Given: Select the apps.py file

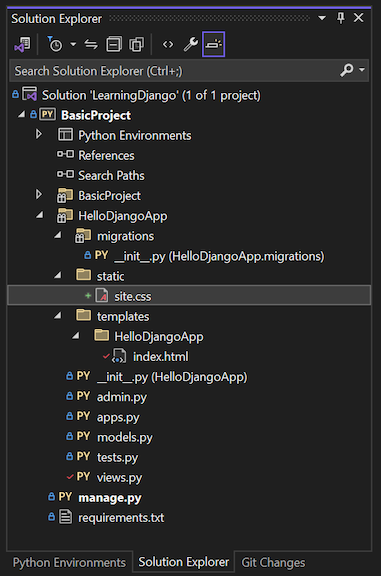Looking at the screenshot, I should point(118,417).
